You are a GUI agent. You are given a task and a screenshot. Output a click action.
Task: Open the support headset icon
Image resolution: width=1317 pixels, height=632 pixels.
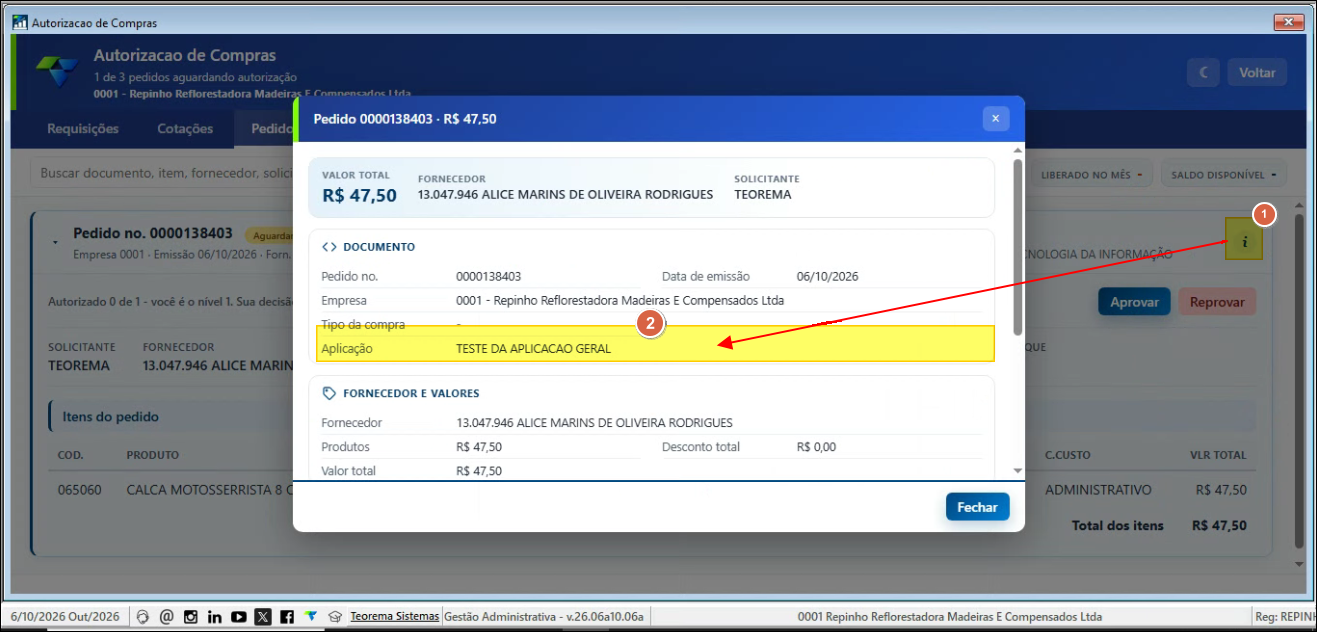point(142,617)
